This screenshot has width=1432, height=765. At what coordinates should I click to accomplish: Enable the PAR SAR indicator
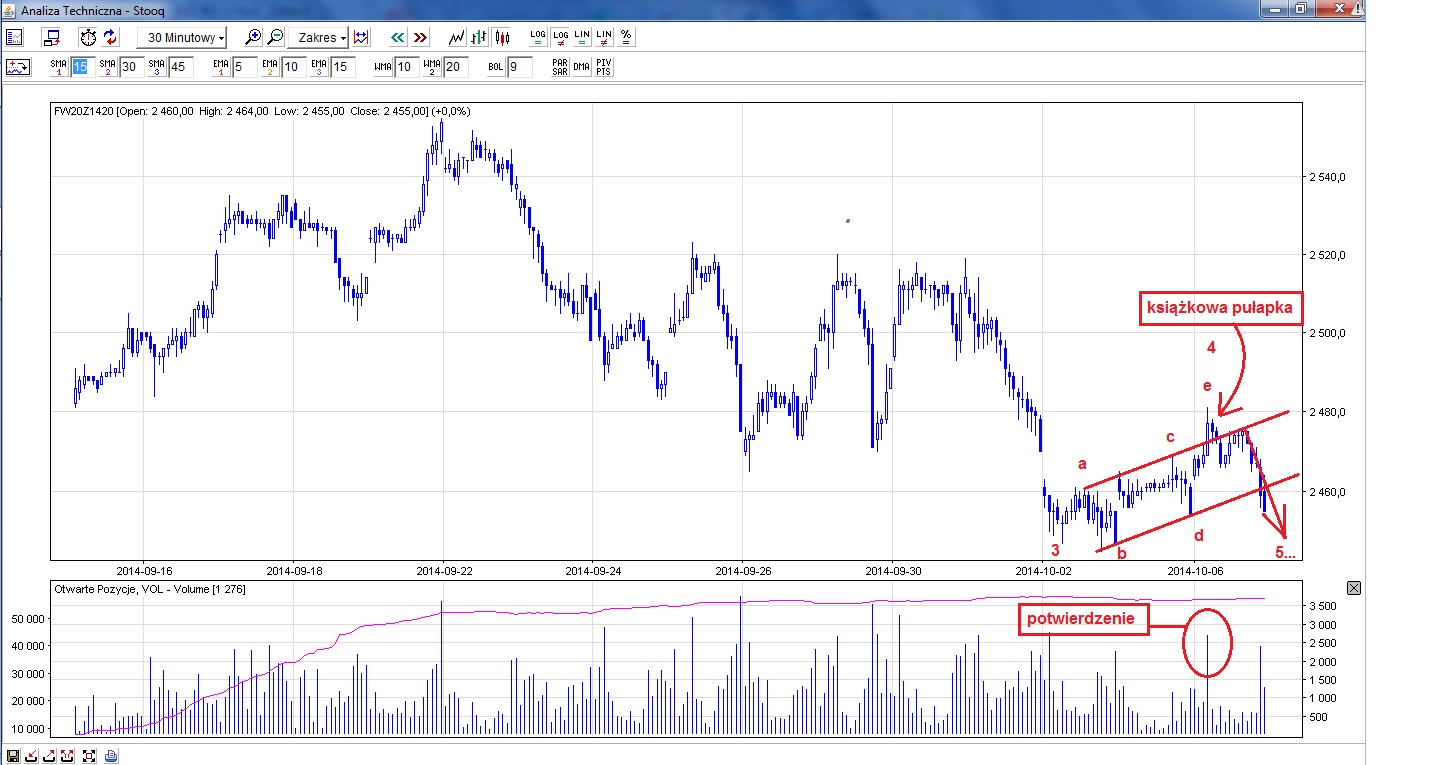560,67
